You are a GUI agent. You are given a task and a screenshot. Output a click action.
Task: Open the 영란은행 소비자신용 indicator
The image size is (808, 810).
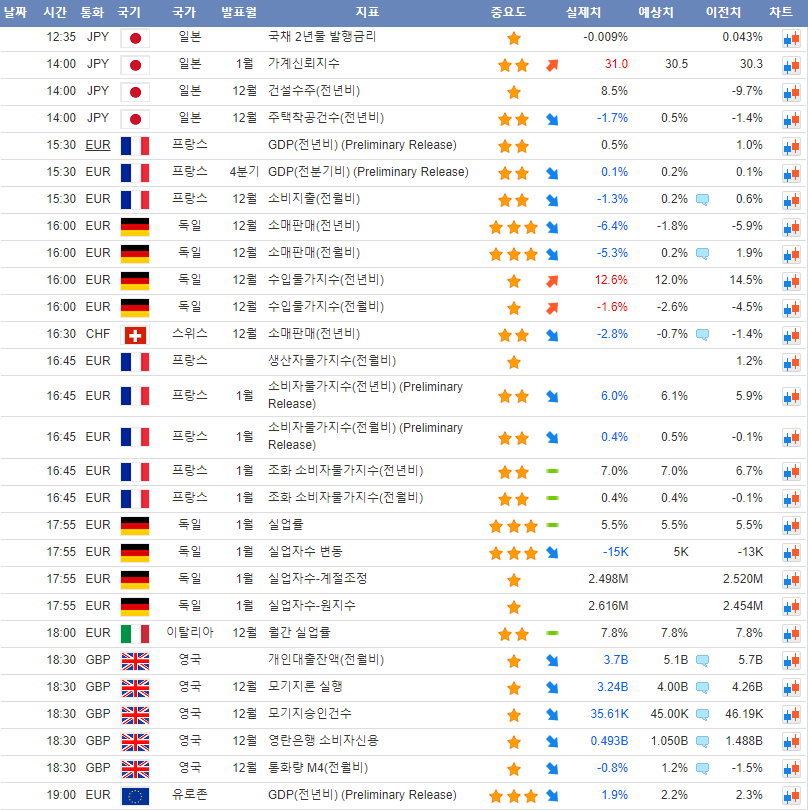(323, 741)
